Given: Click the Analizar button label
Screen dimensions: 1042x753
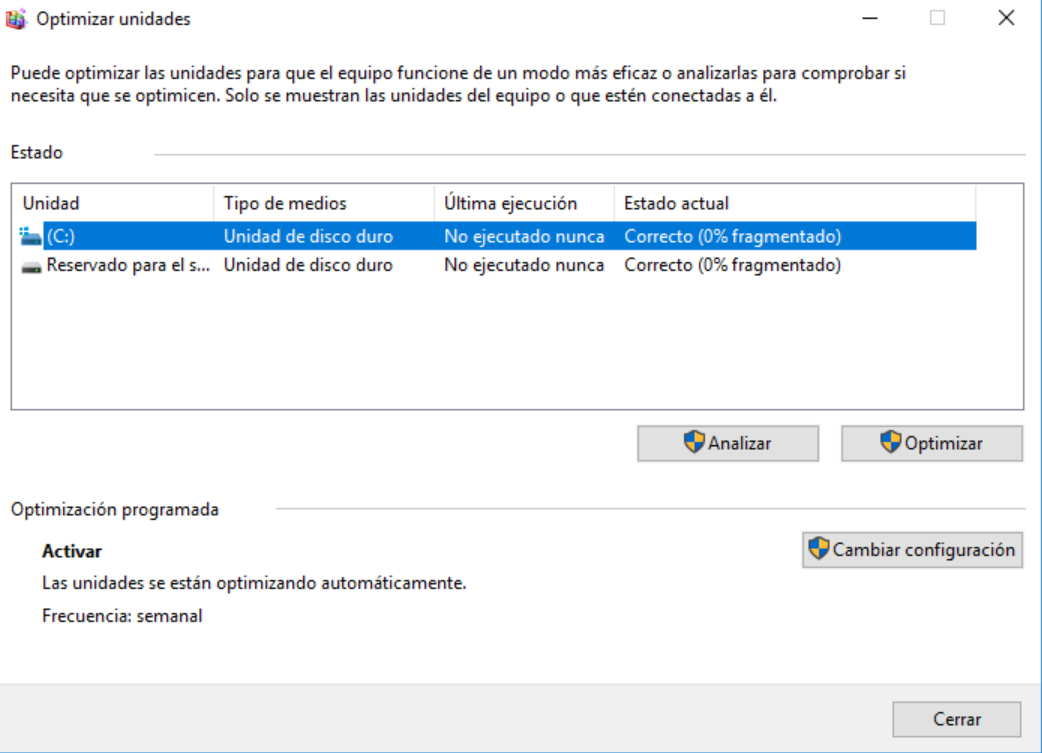Looking at the screenshot, I should 739,443.
